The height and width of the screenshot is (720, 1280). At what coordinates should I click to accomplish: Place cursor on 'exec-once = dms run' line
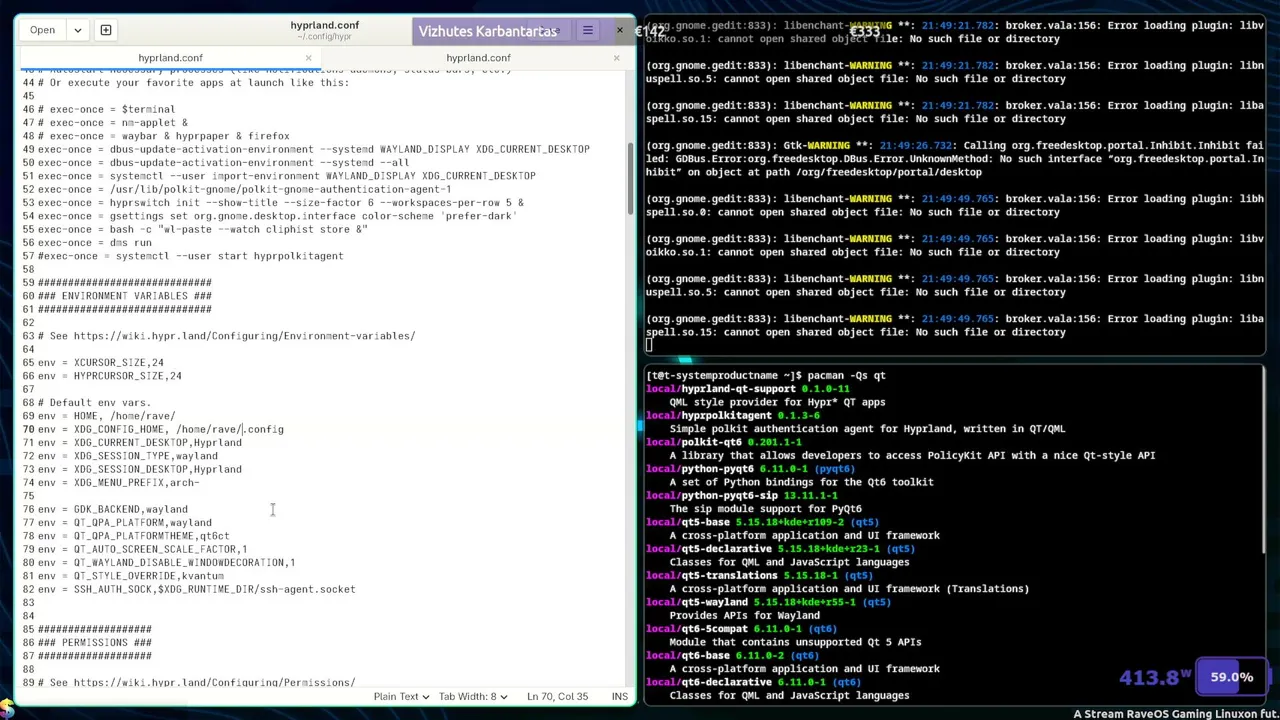click(95, 243)
